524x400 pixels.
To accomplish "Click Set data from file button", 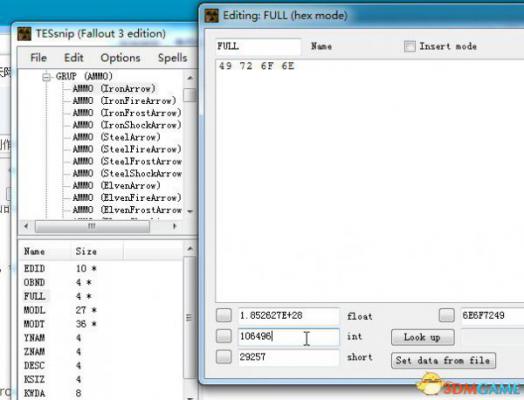I will [x=443, y=361].
